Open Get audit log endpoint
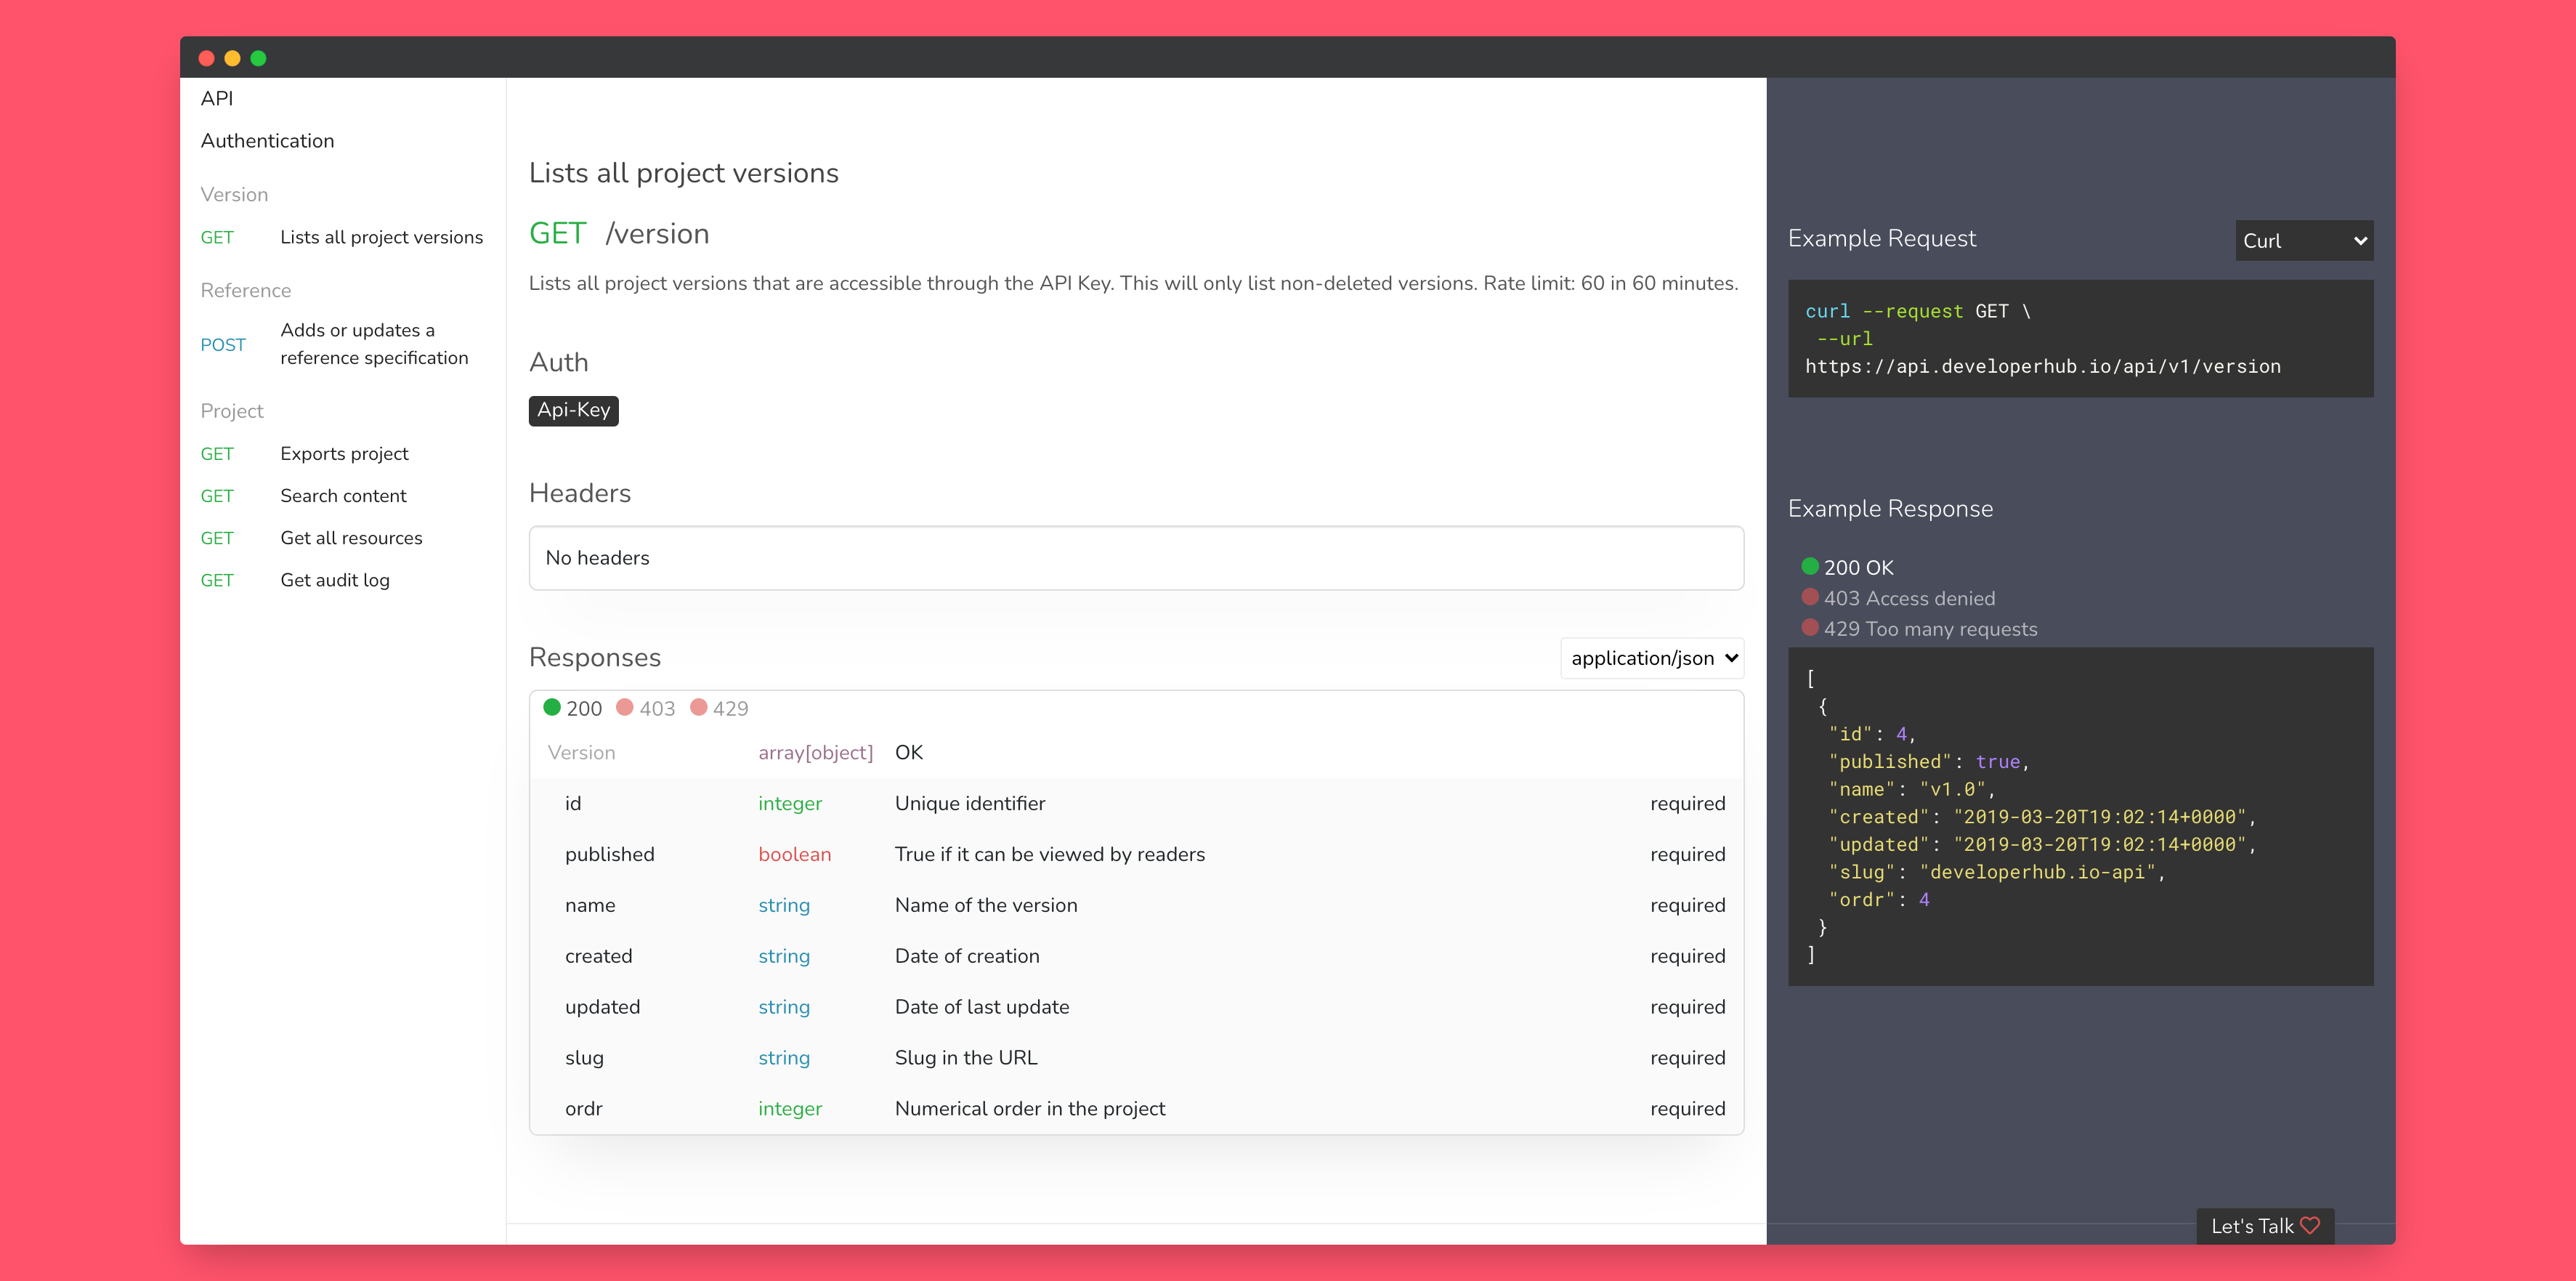 [335, 580]
